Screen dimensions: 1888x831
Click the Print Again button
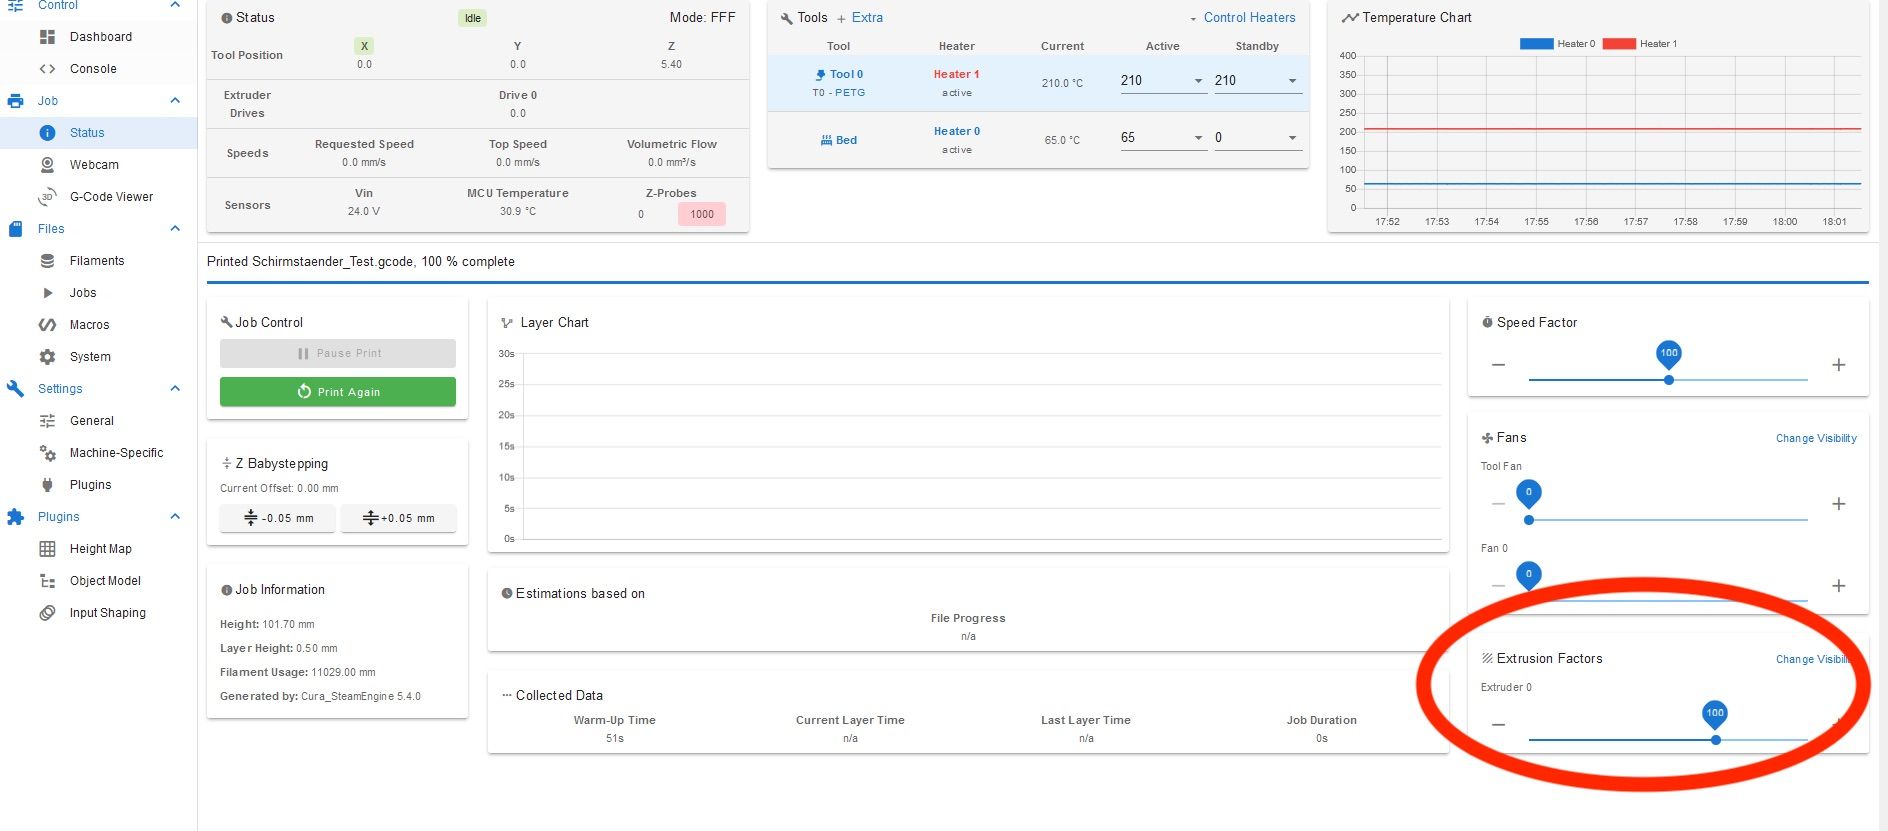[338, 392]
